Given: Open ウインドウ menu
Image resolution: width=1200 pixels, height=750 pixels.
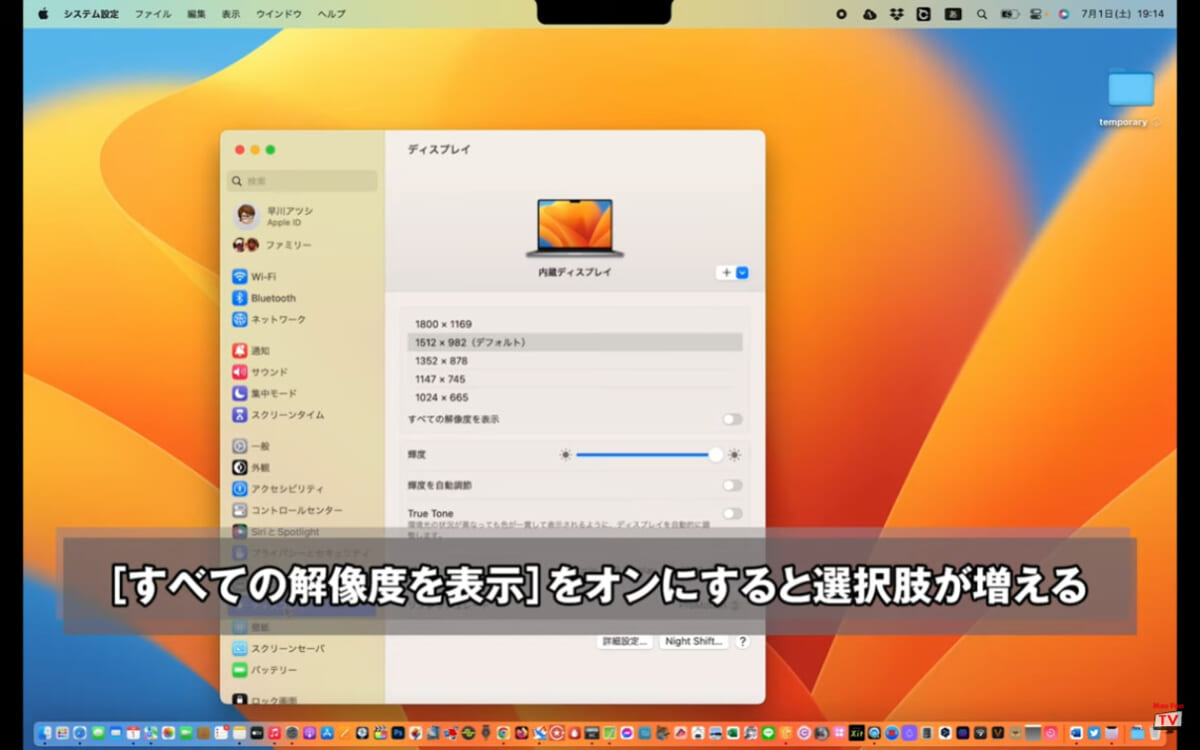Looking at the screenshot, I should click(x=279, y=14).
